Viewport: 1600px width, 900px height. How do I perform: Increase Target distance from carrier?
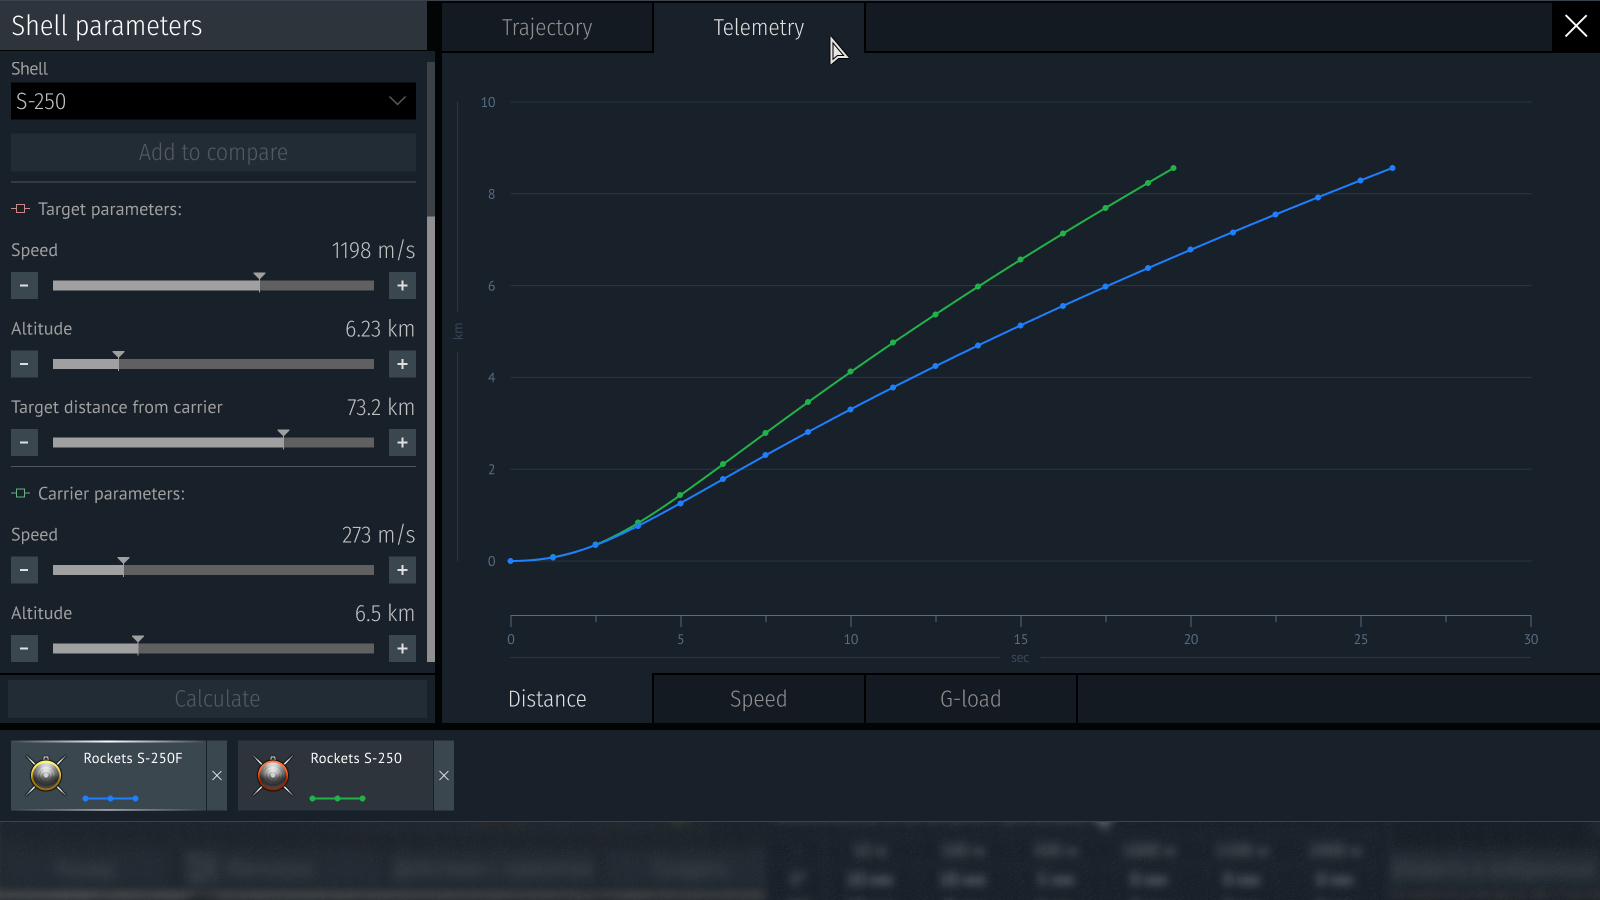coord(402,442)
